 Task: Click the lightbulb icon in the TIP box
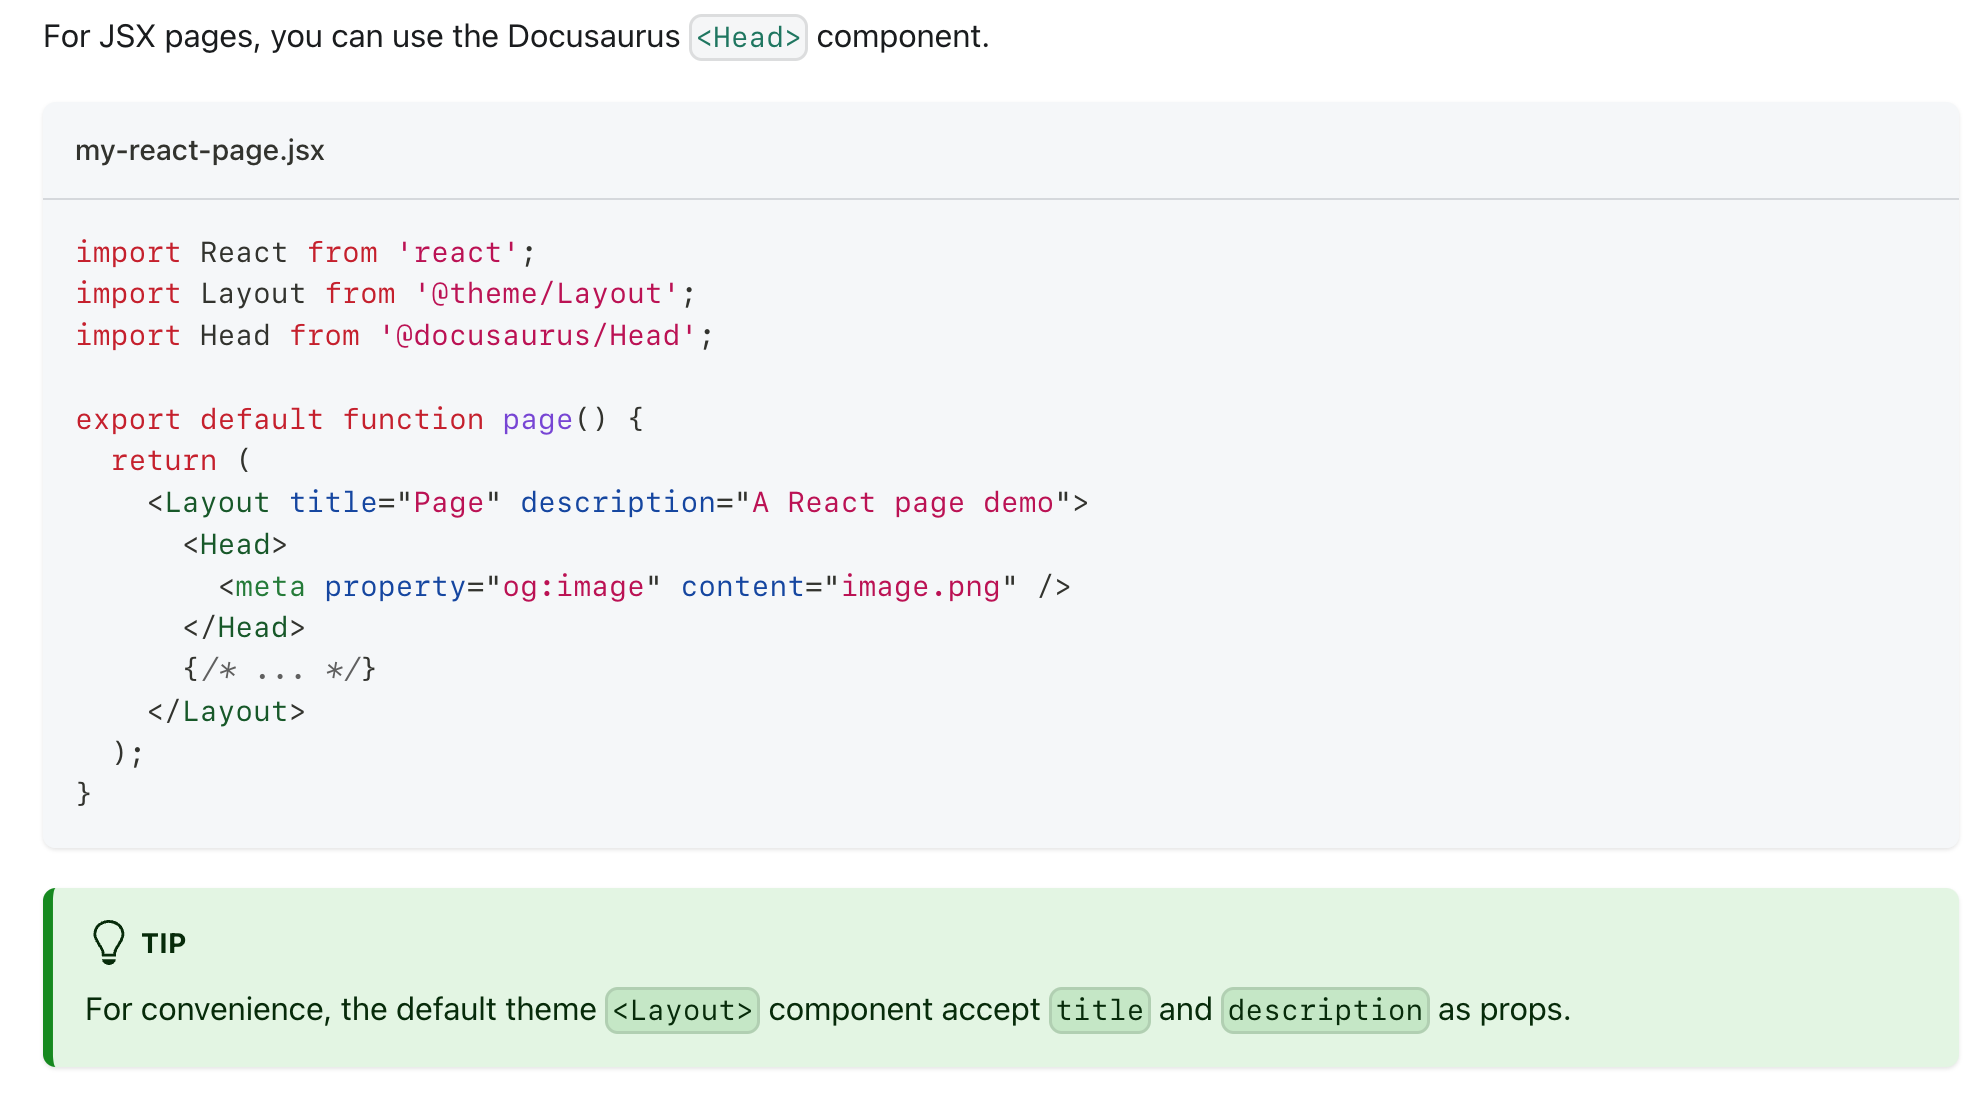[x=108, y=941]
